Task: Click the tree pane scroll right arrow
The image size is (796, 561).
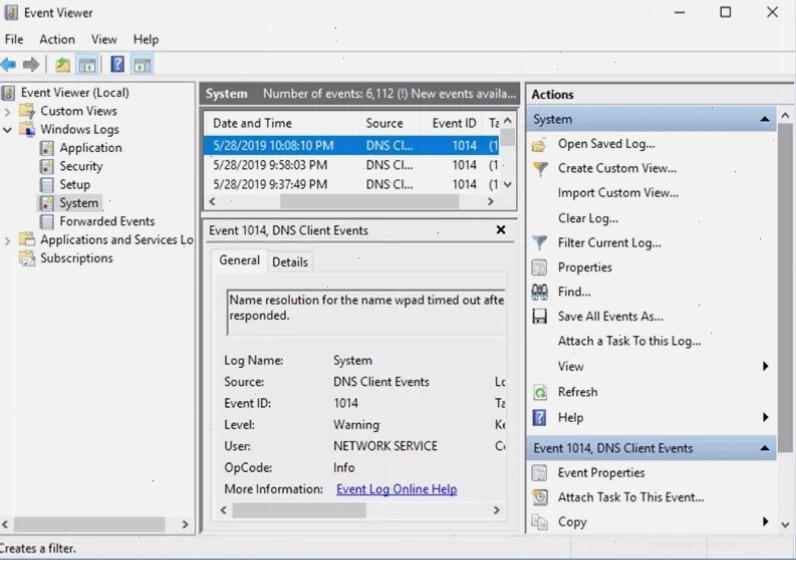Action: tap(185, 524)
